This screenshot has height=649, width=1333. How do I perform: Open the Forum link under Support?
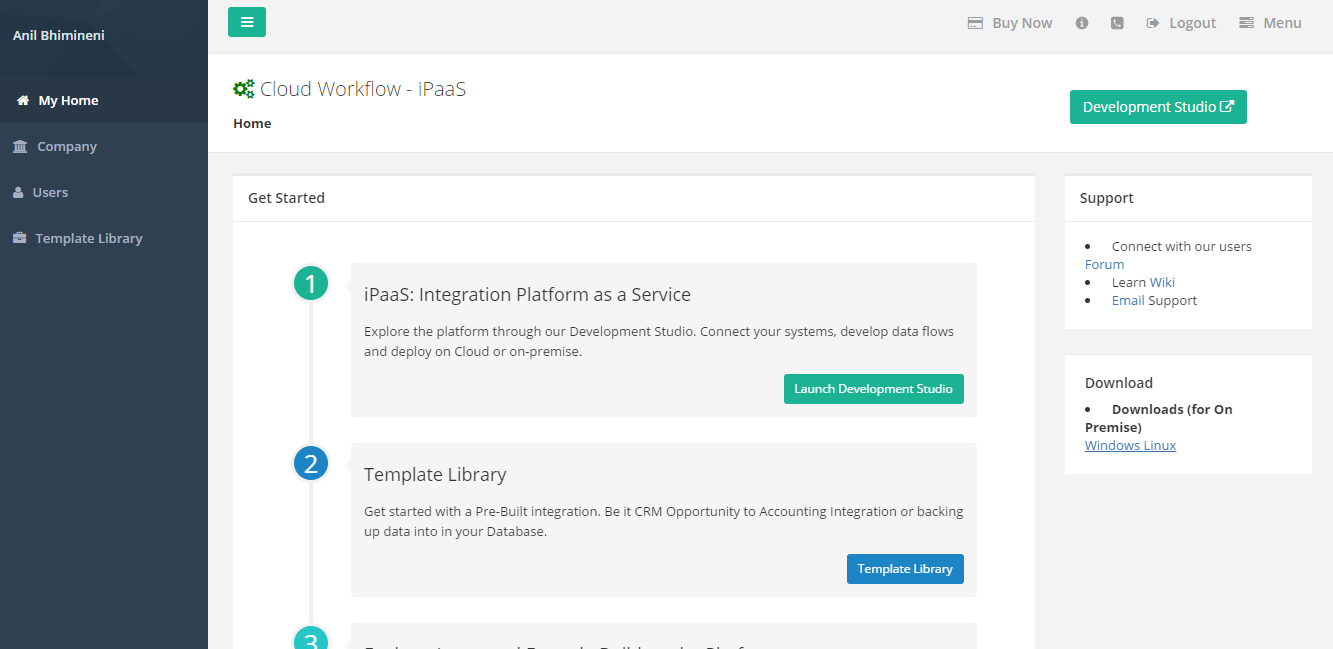pos(1103,264)
